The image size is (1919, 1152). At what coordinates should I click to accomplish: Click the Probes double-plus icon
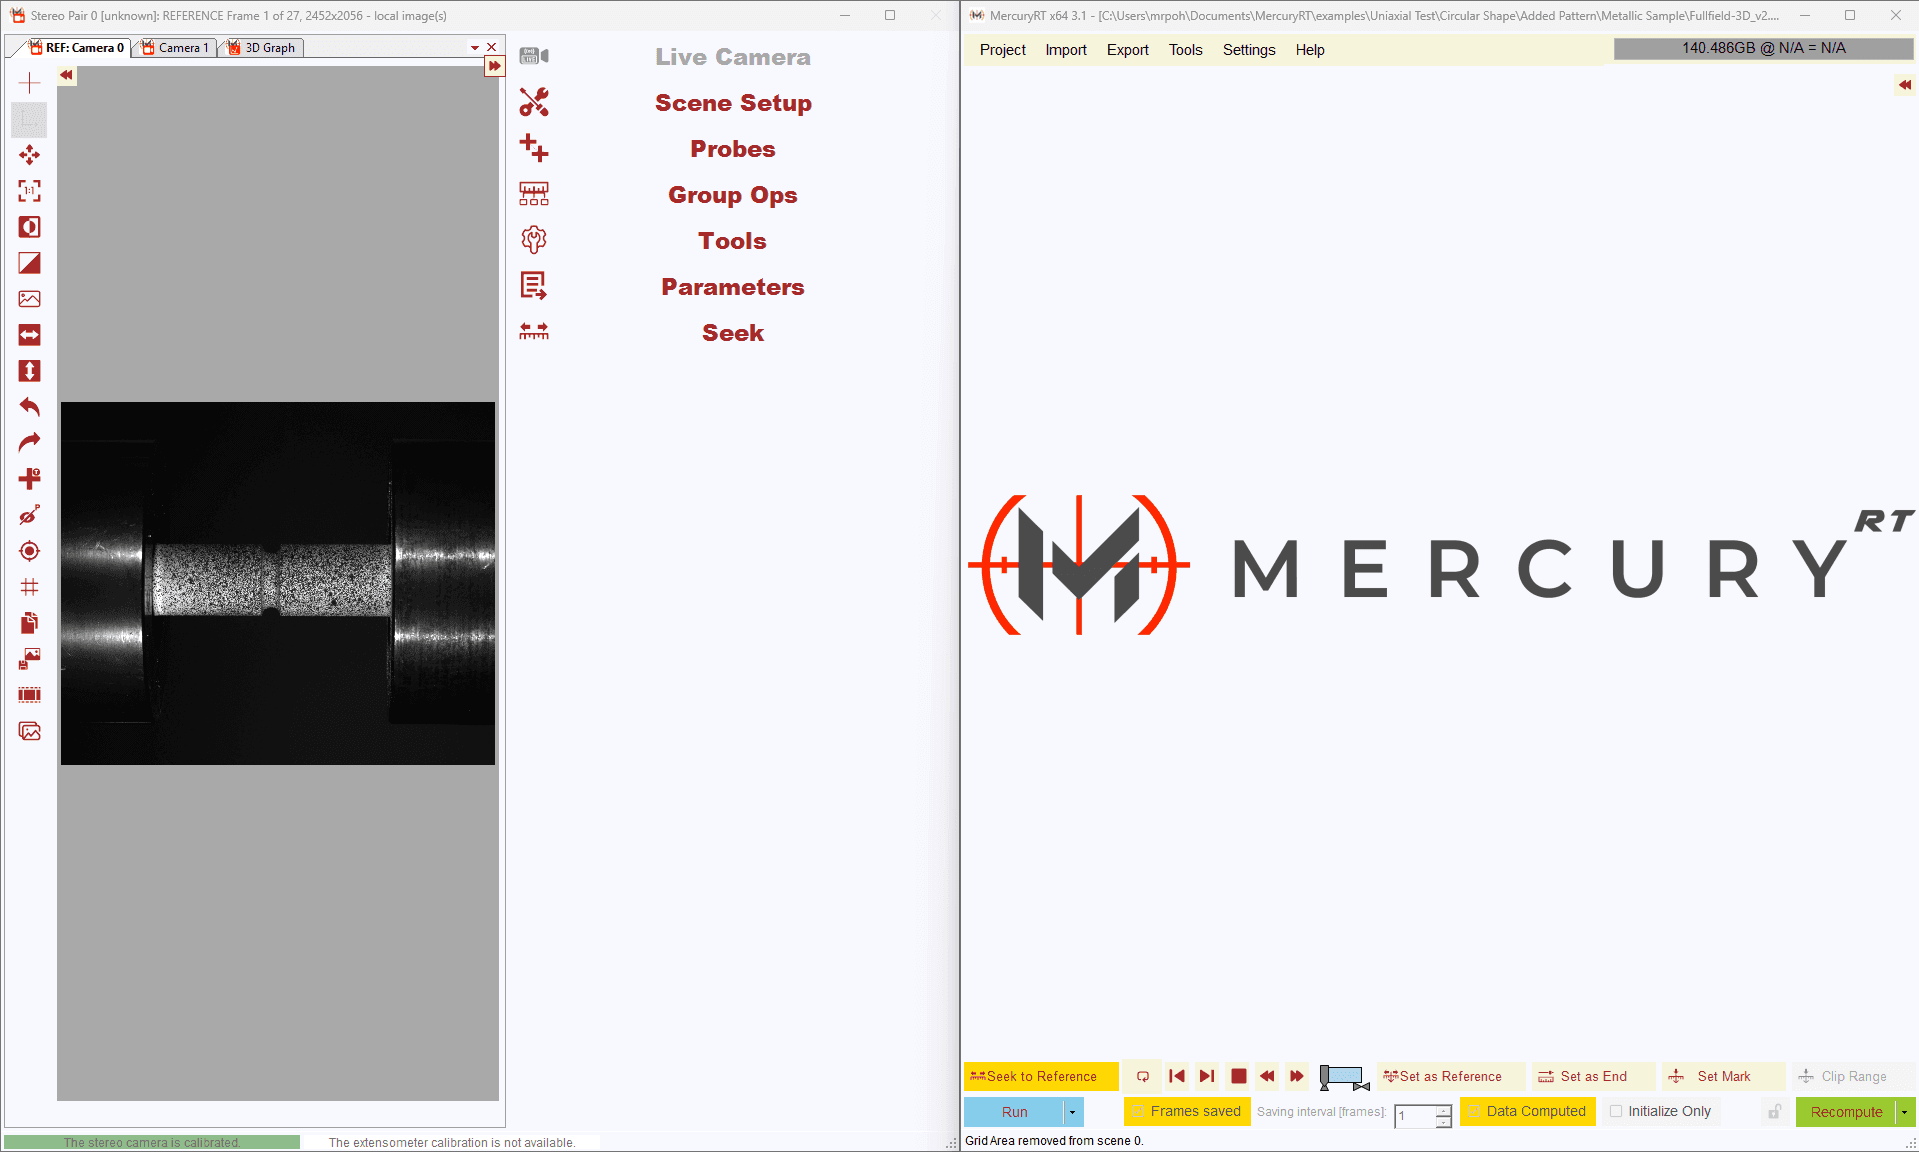tap(534, 148)
